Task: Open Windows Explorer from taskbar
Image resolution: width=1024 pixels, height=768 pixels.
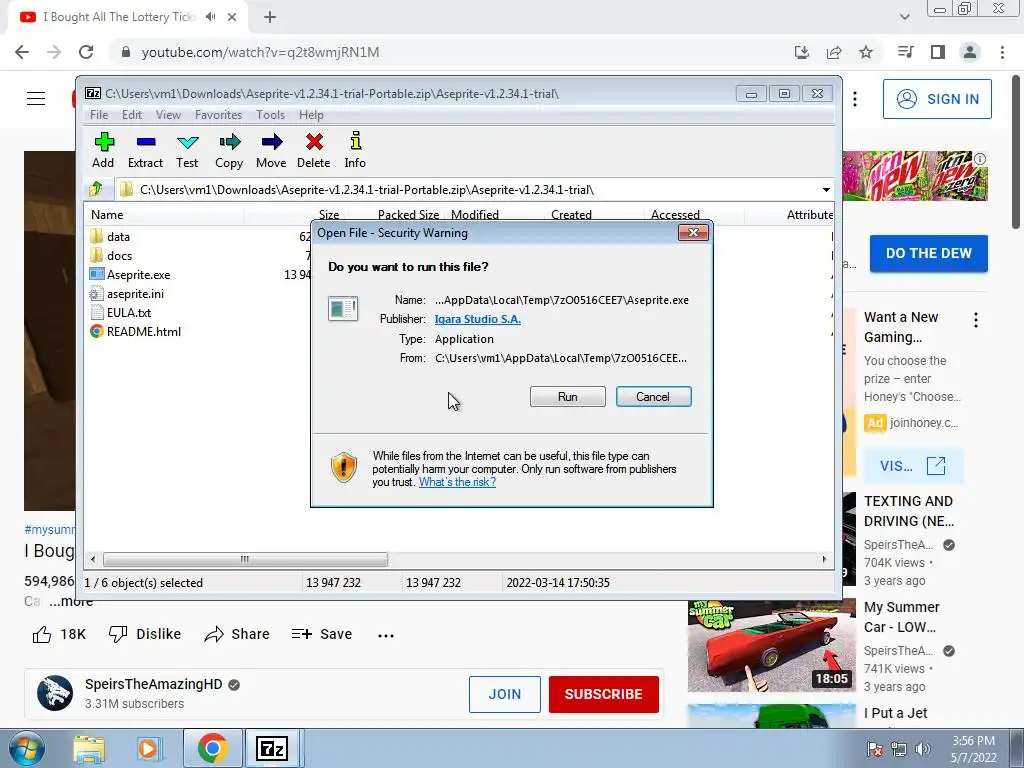Action: pyautogui.click(x=89, y=748)
